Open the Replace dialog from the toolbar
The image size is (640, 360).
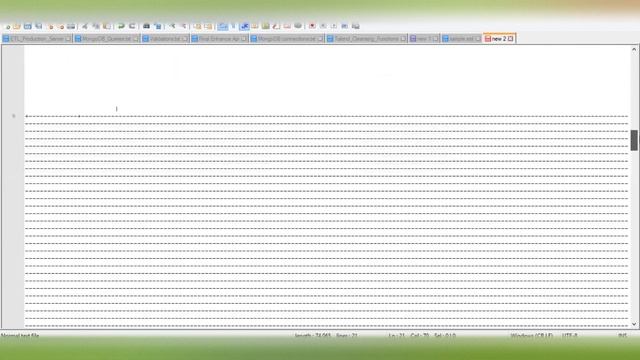158,27
